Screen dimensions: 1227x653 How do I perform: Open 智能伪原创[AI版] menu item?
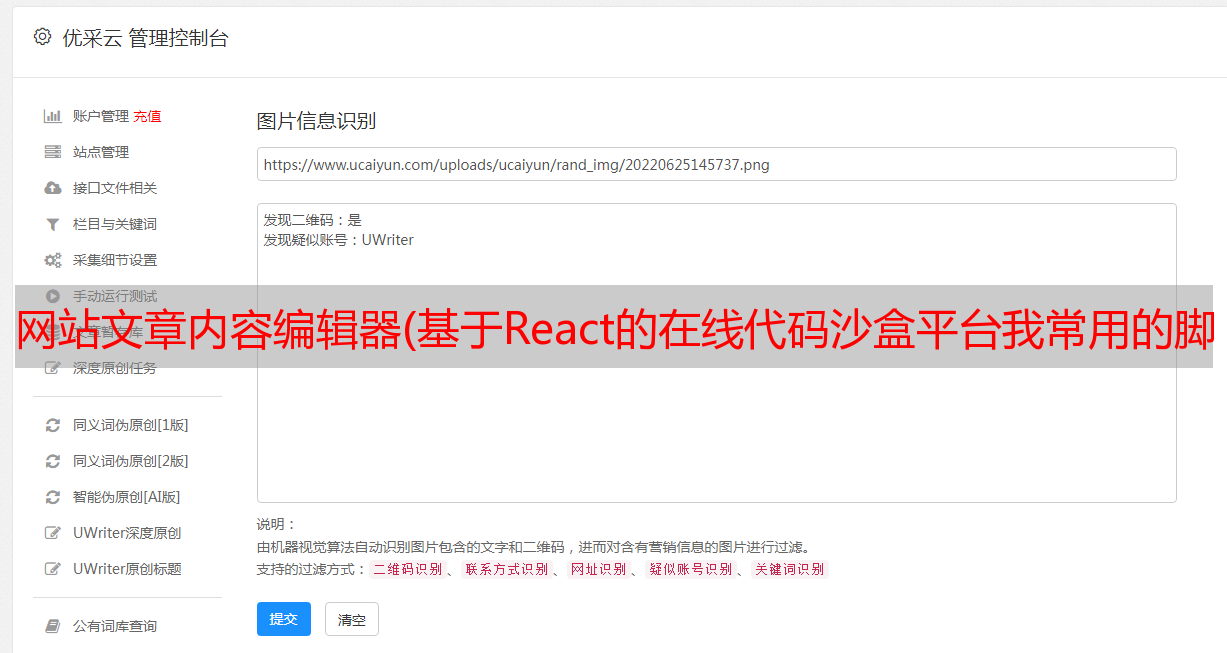coord(127,497)
